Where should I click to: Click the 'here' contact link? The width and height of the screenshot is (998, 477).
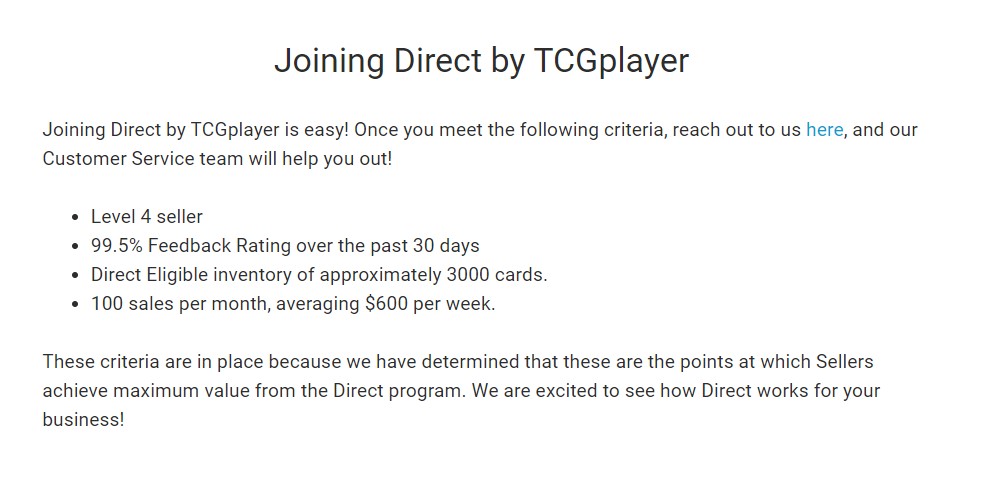pyautogui.click(x=824, y=130)
